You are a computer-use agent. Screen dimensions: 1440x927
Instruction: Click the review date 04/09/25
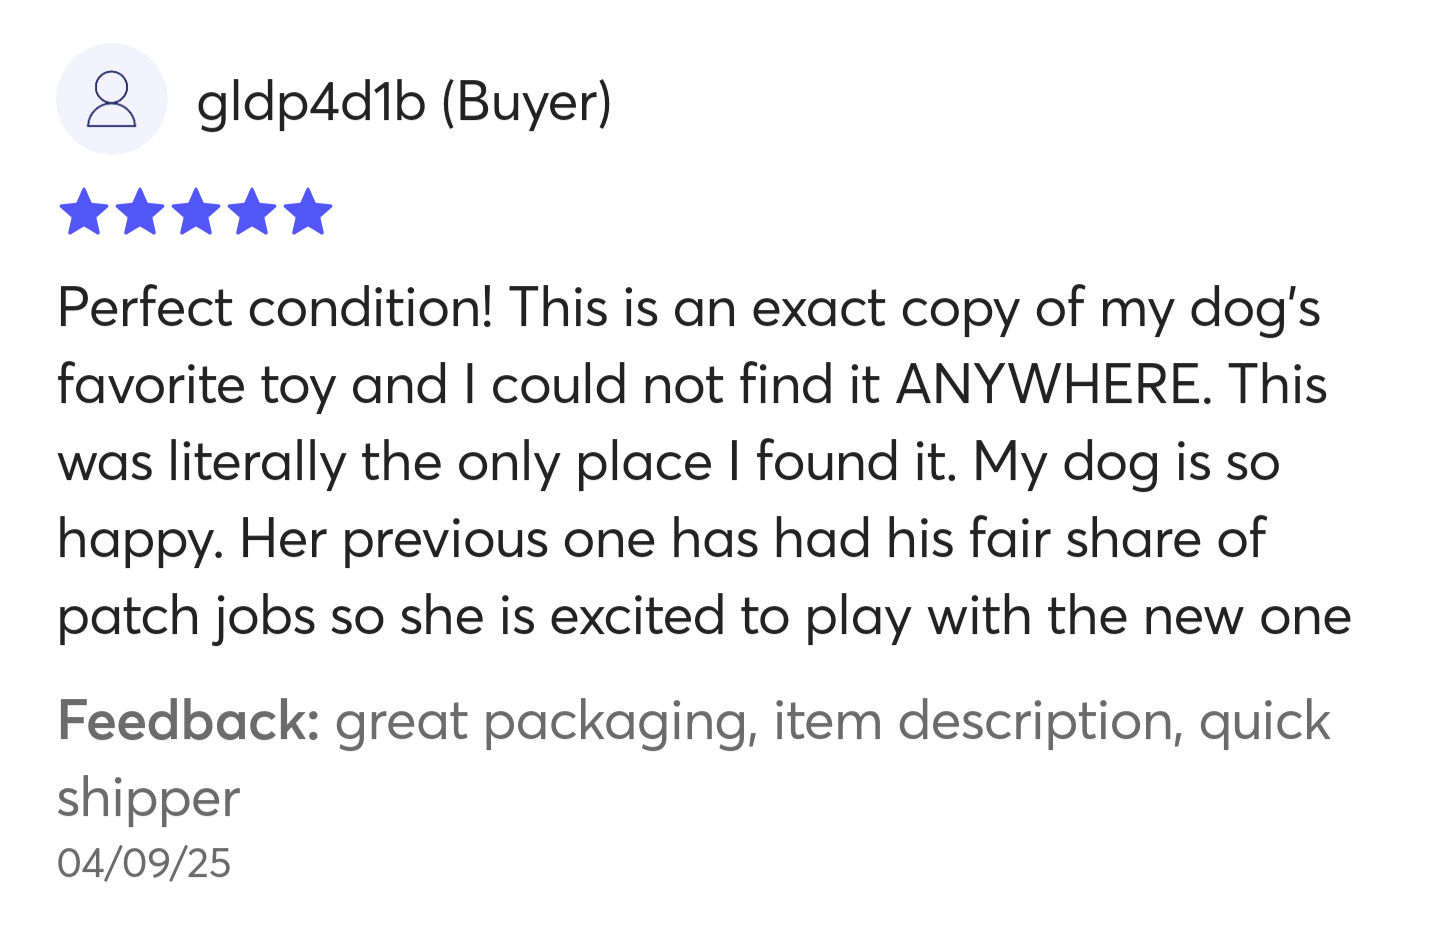click(144, 863)
